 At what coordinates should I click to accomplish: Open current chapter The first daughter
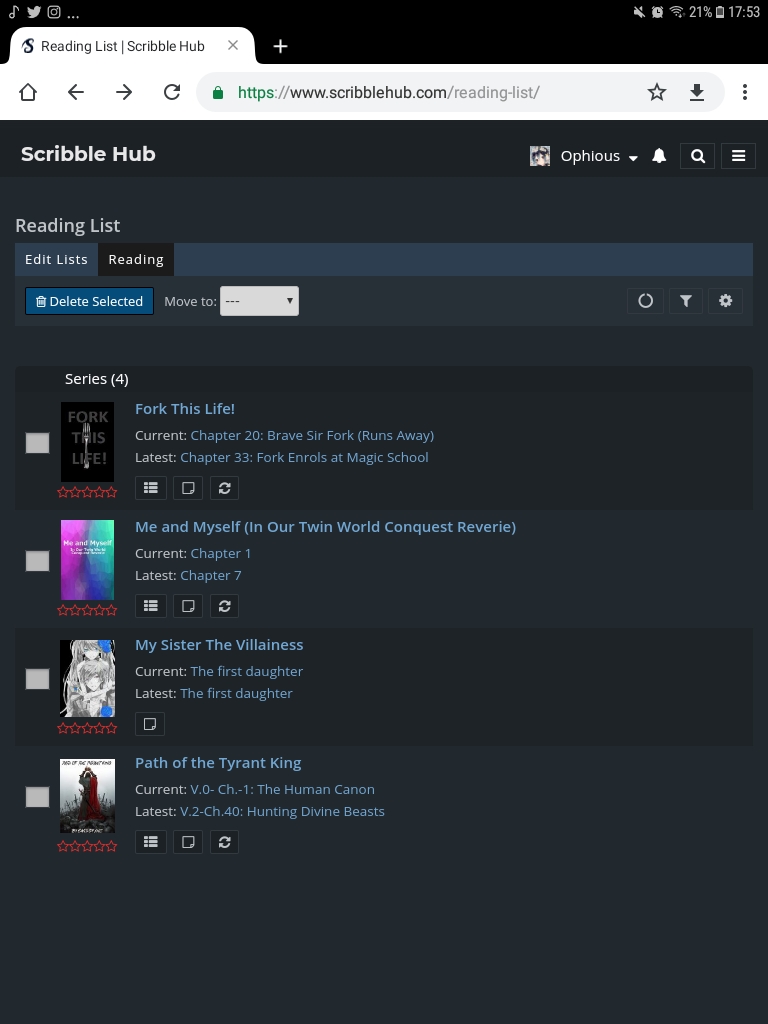247,671
